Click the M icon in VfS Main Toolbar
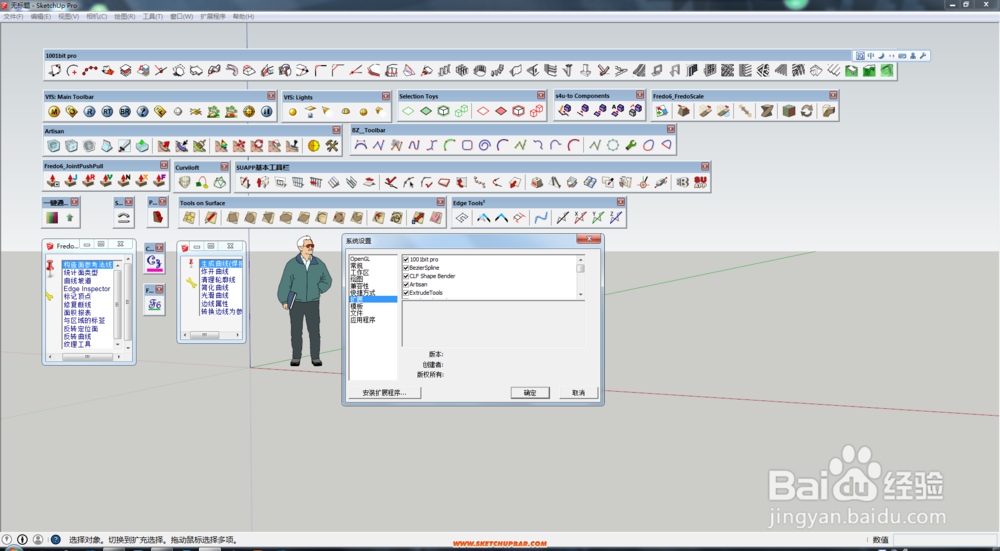This screenshot has height=551, width=1000. coord(54,112)
